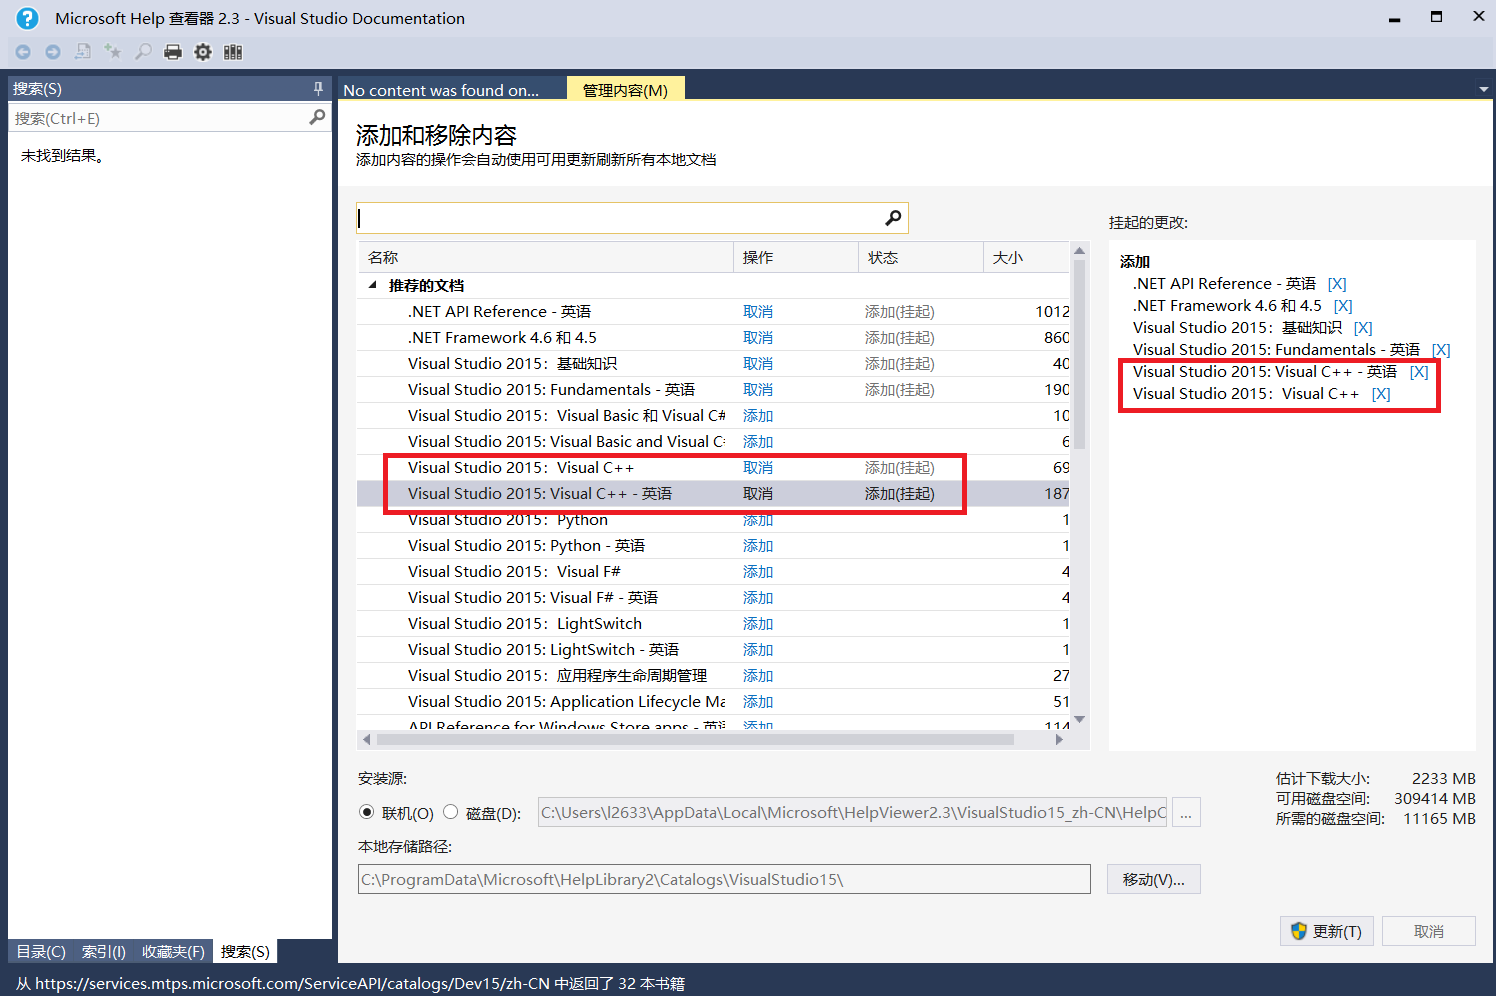Open viewer options gear icon
Image resolution: width=1496 pixels, height=996 pixels.
pos(203,52)
